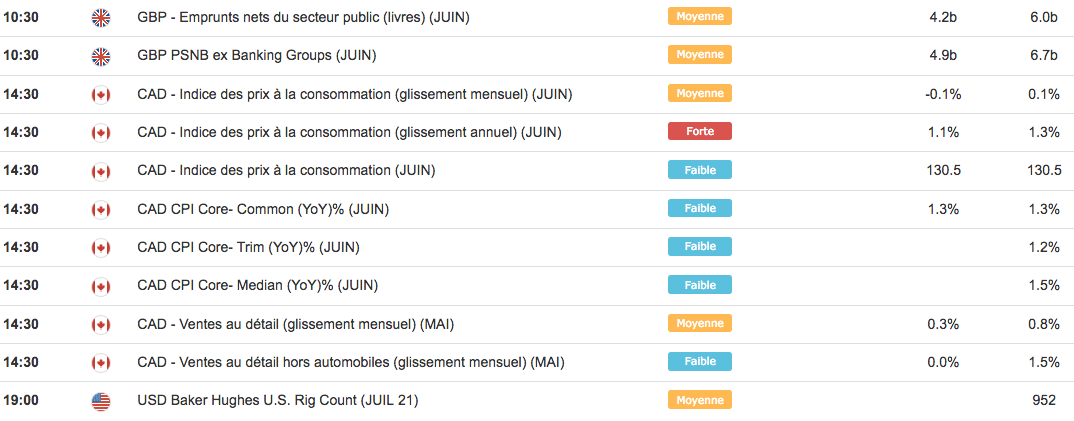Open USD Baker Hughes U.S. Rig Count event
This screenshot has width=1074, height=421.
point(277,401)
